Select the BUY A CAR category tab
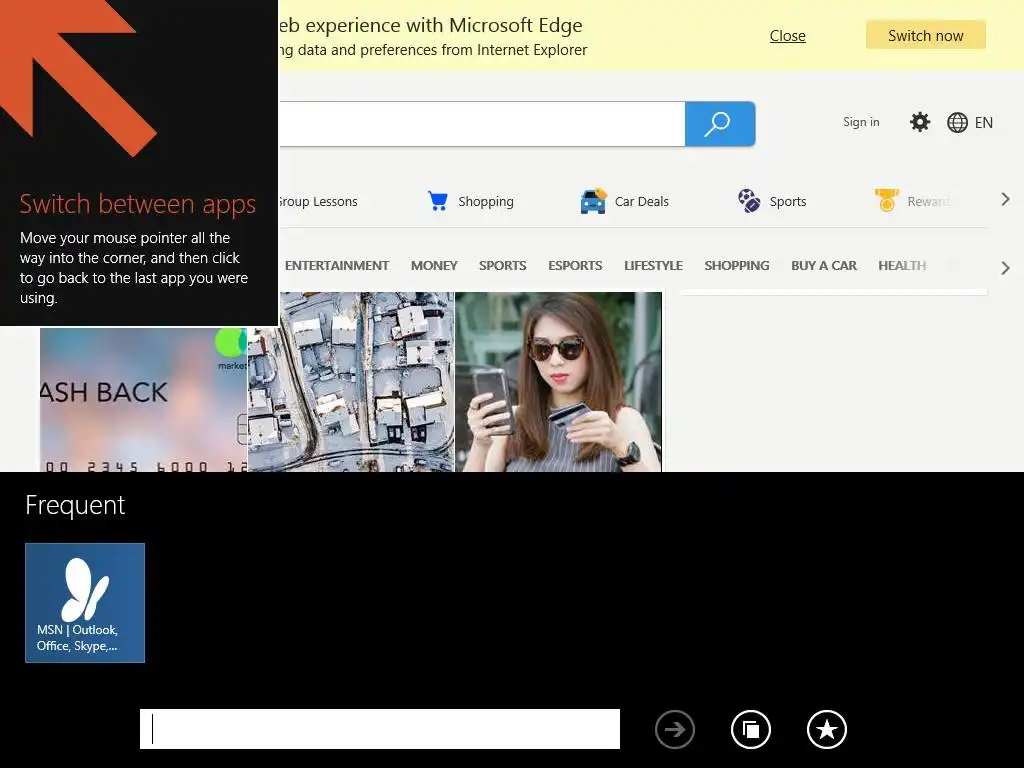This screenshot has height=768, width=1024. coord(824,266)
